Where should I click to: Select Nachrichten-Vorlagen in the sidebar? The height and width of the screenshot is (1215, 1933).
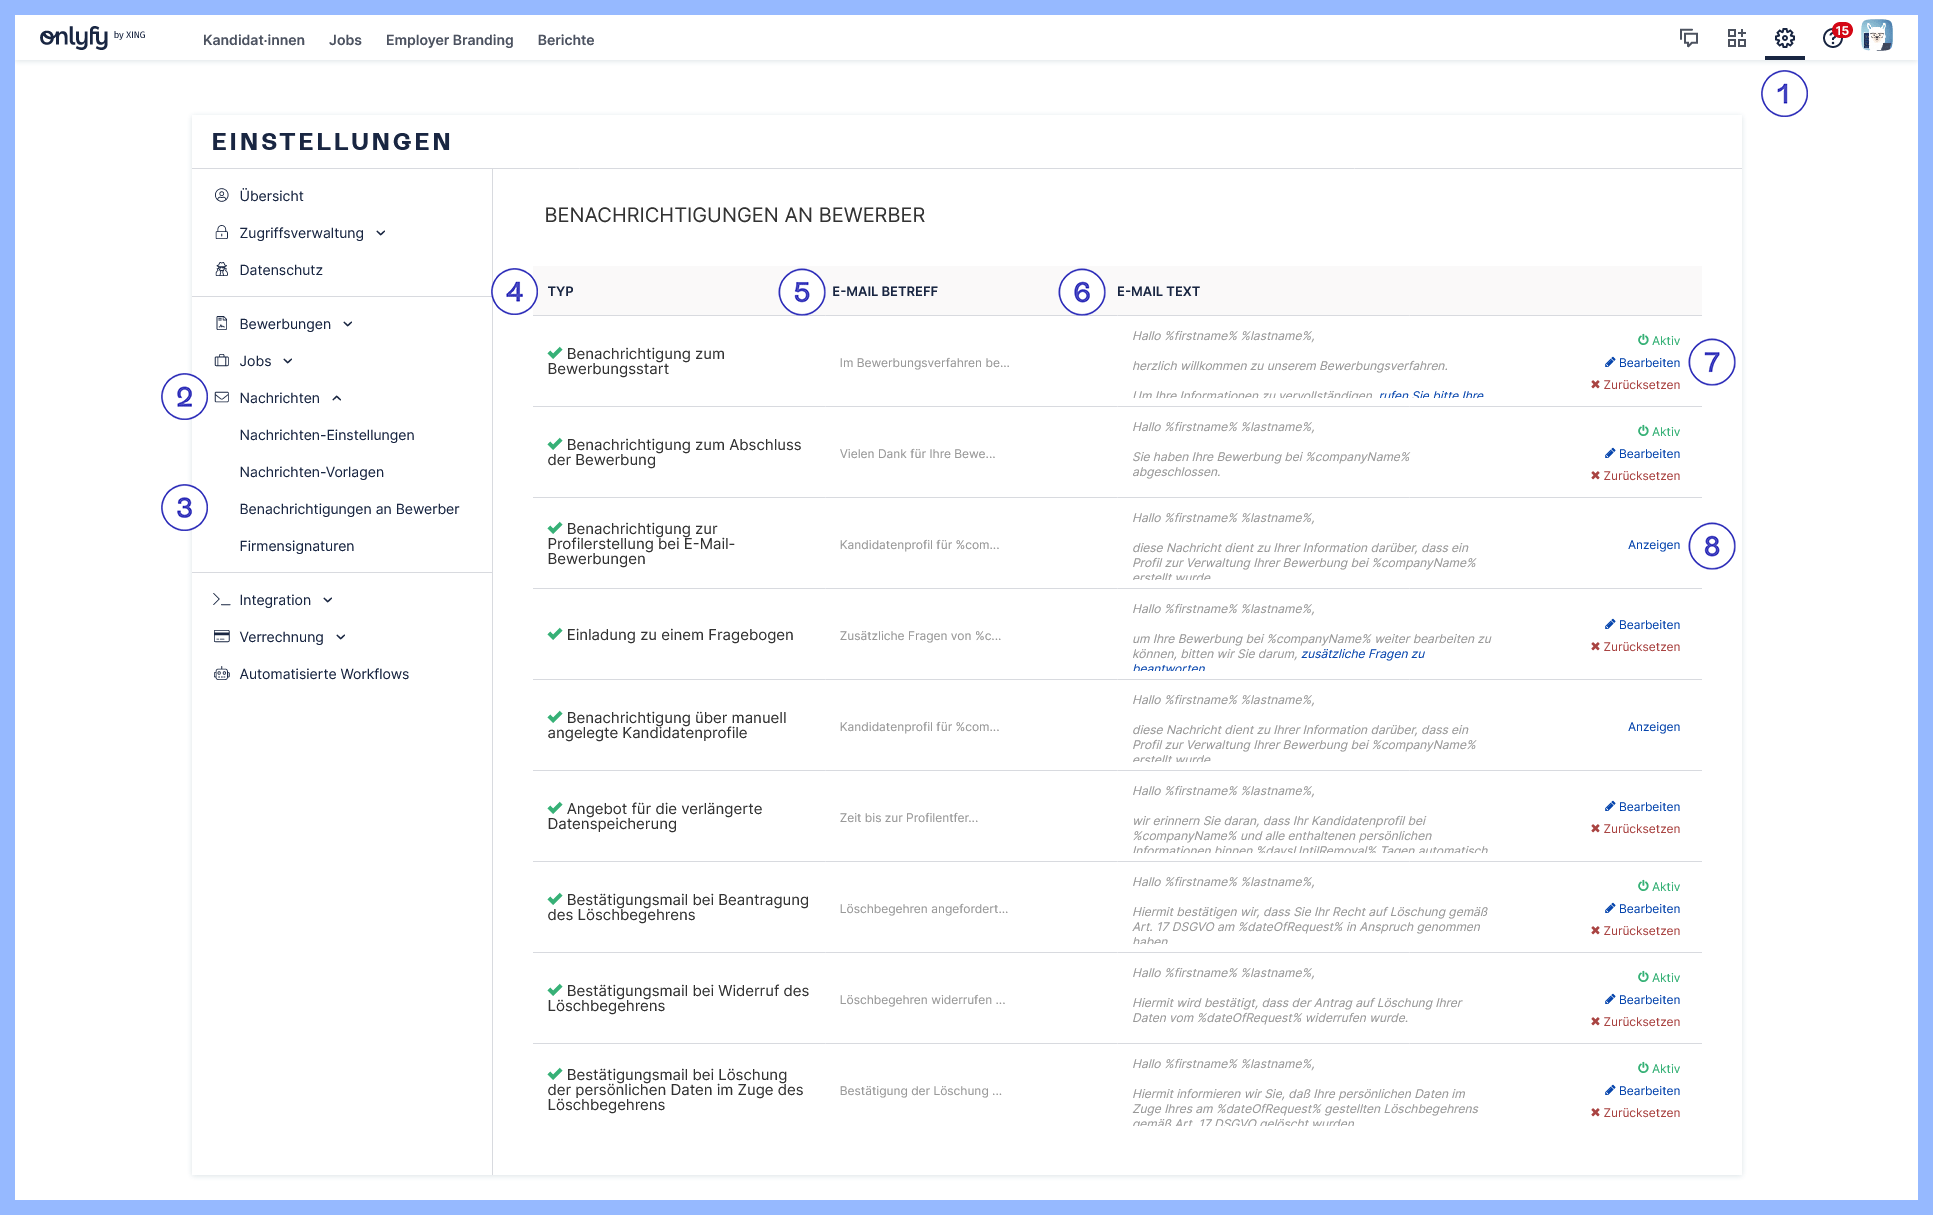311,472
